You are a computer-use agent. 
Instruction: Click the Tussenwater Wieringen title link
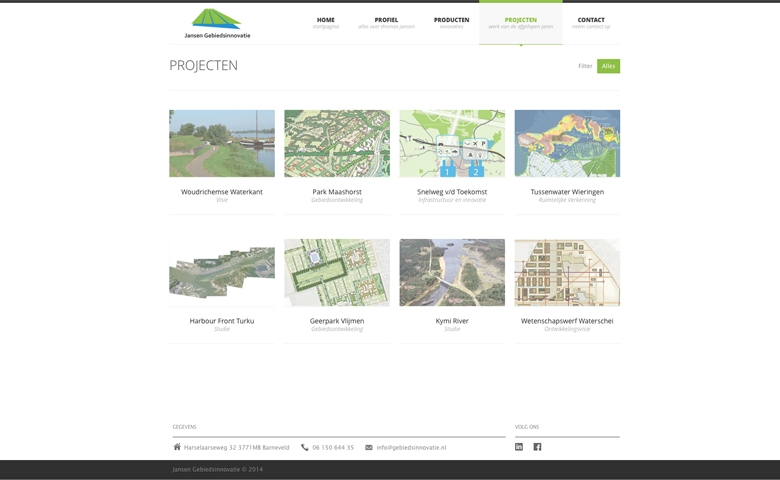point(567,192)
